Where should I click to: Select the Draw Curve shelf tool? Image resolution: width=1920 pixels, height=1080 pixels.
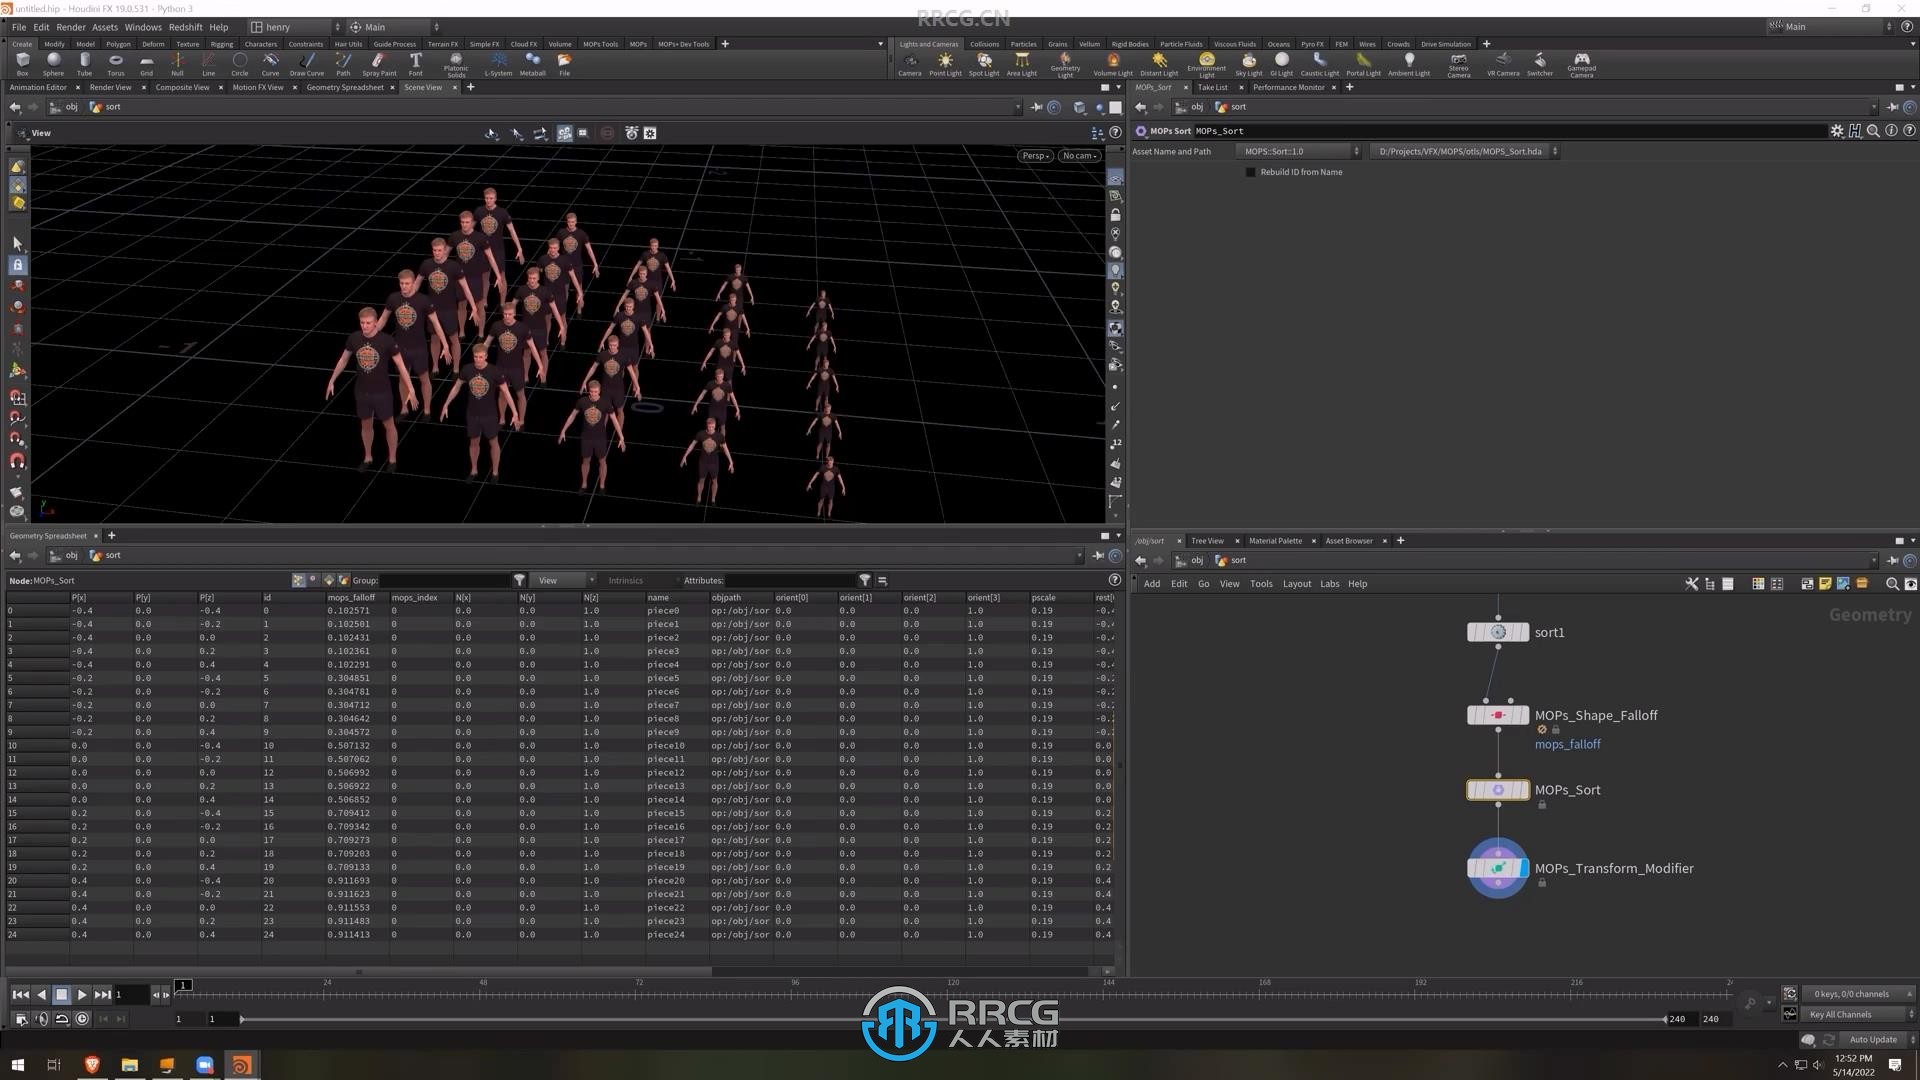click(307, 64)
